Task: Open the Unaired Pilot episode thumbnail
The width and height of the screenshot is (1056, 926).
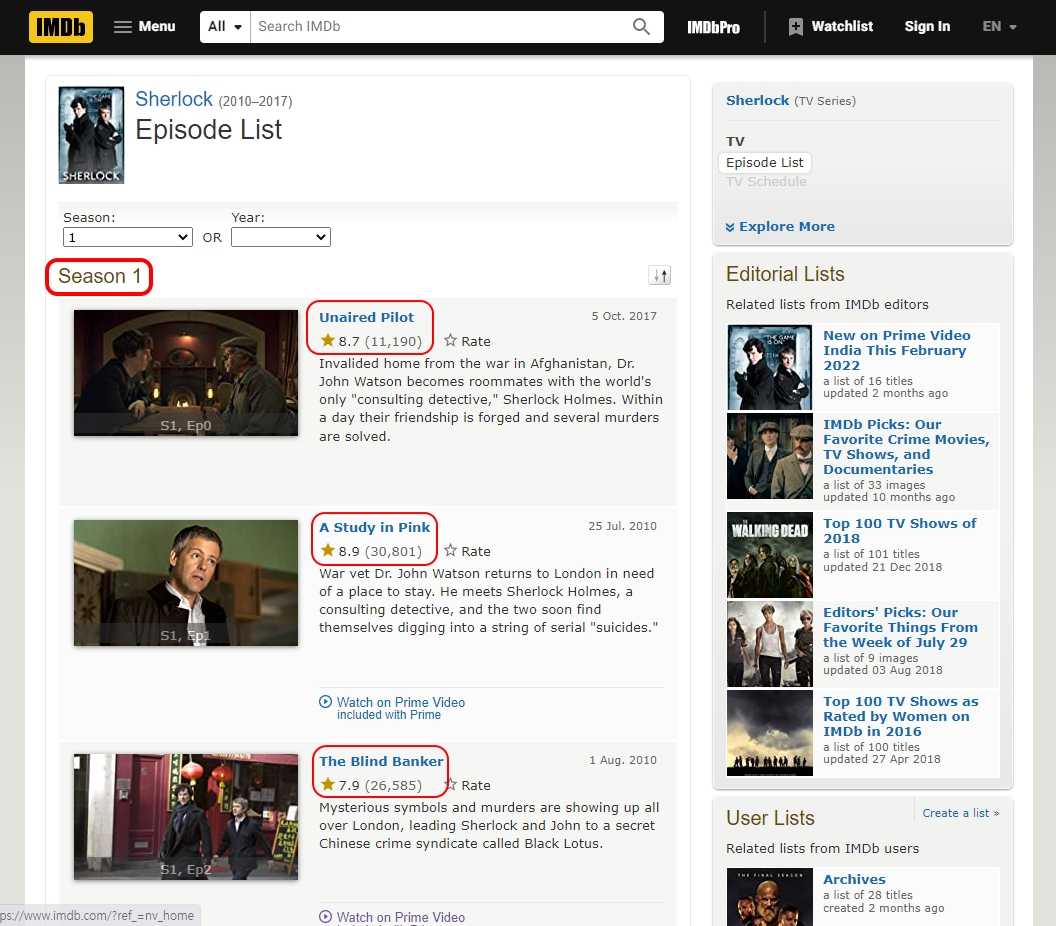Action: [186, 372]
